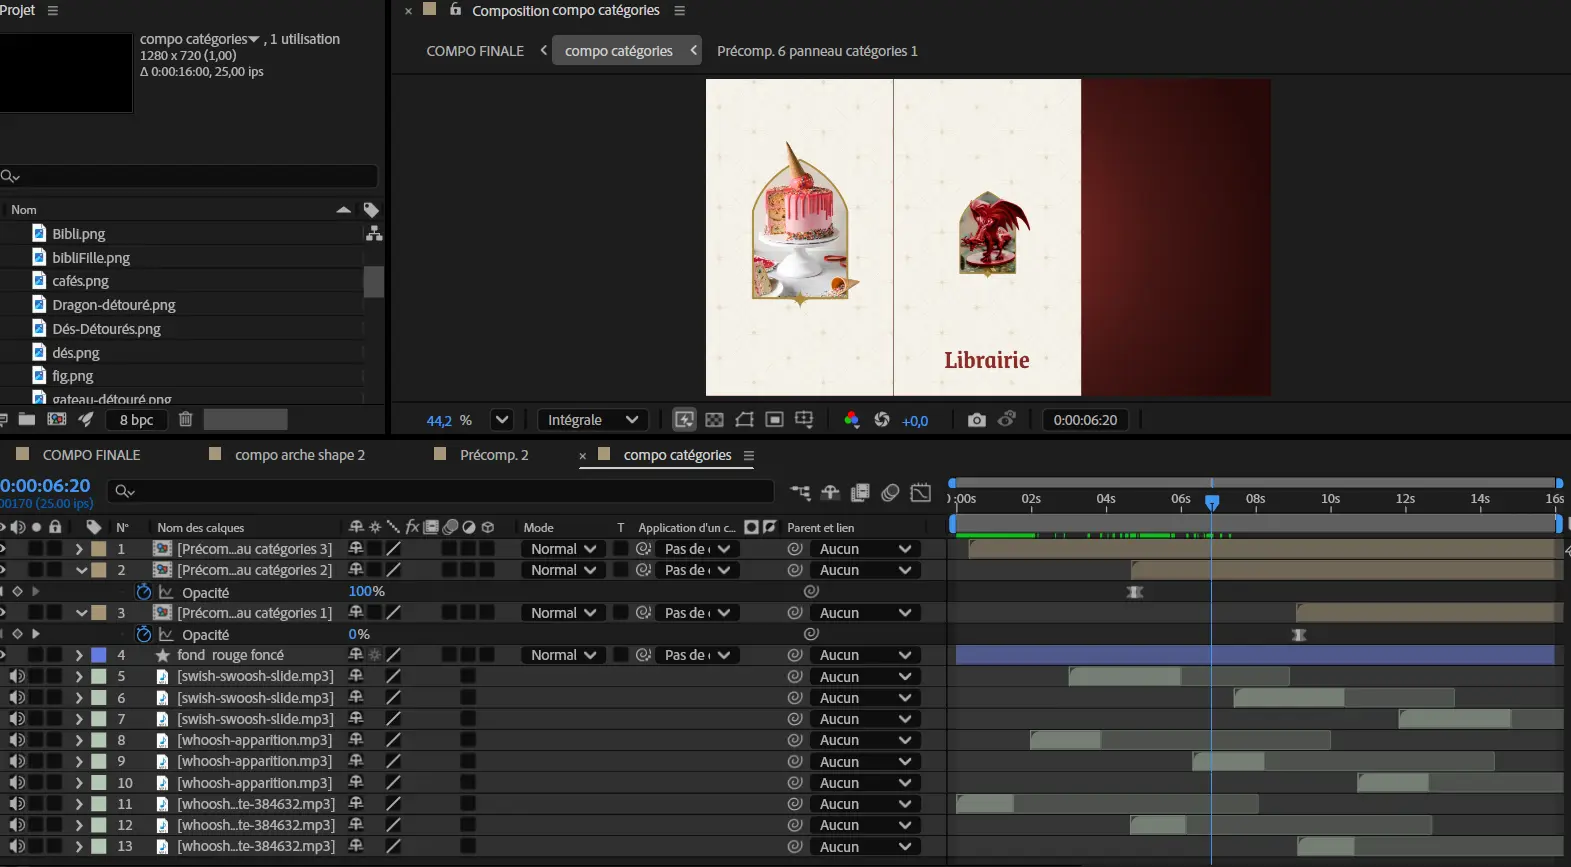Viewport: 1571px width, 867px height.
Task: Open the Intégrale resolution dropdown
Action: click(592, 420)
